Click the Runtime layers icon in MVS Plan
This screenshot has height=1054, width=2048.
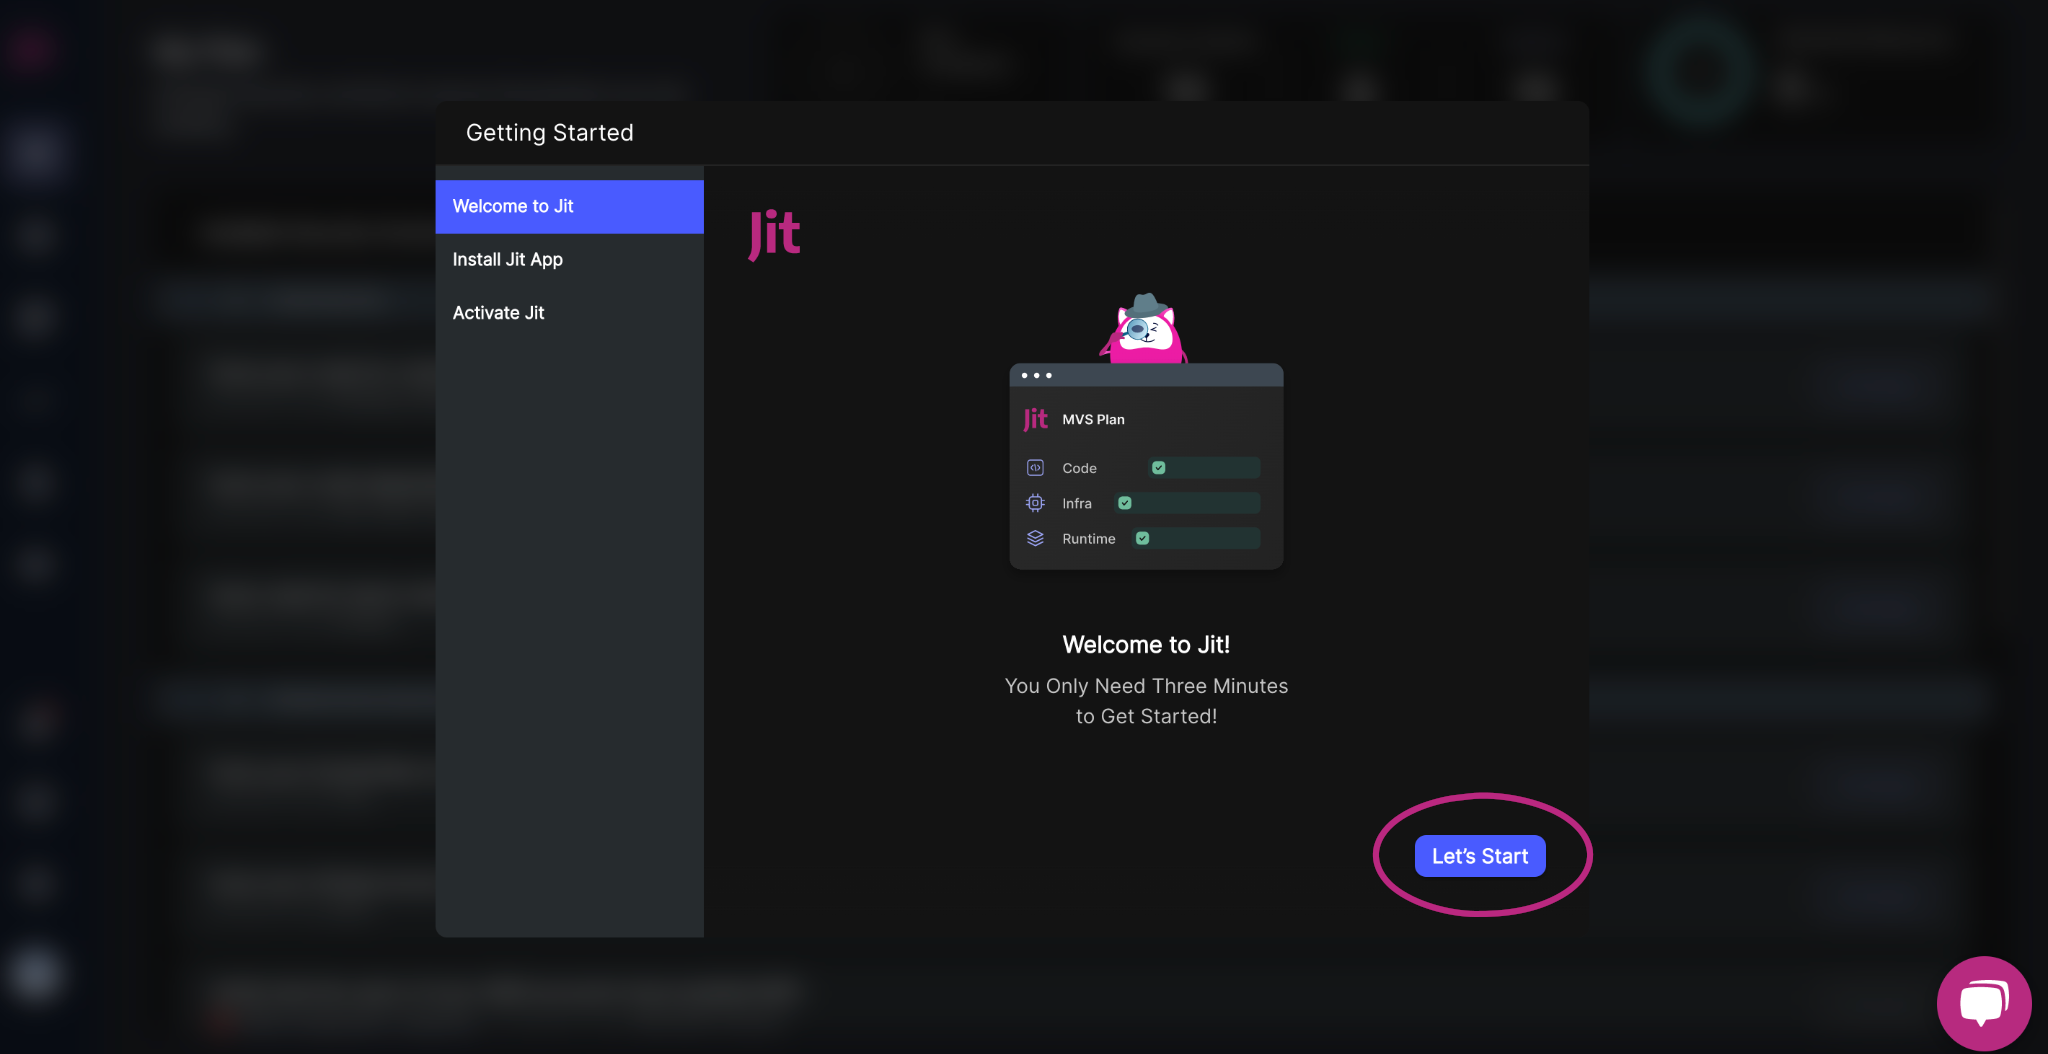pos(1035,538)
